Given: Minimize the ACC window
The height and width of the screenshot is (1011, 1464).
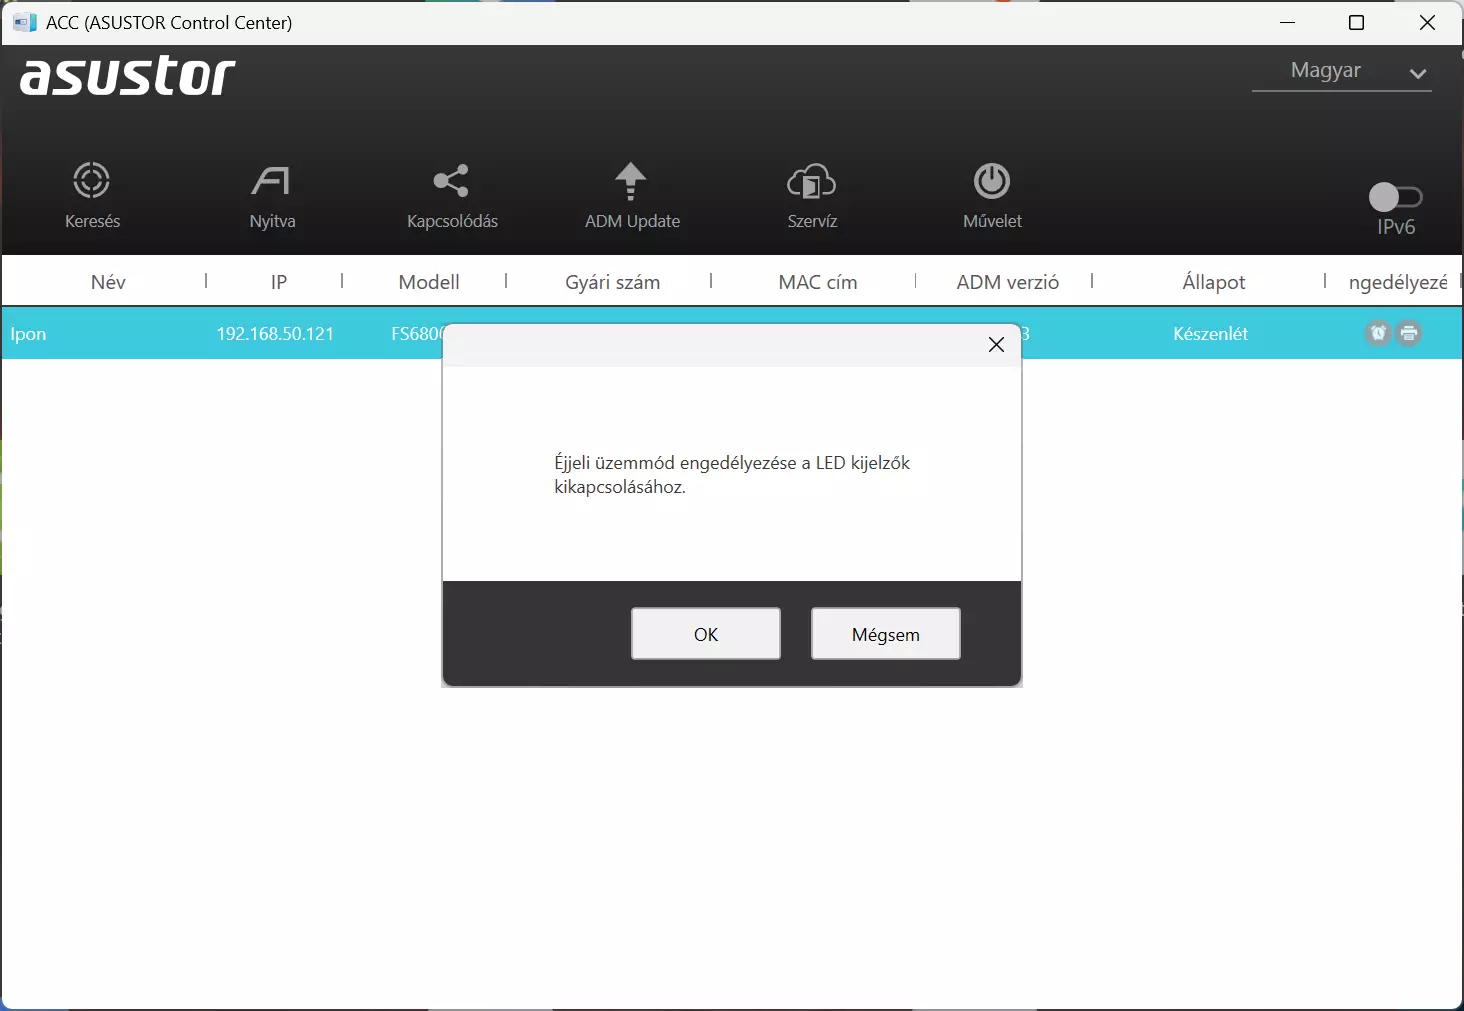Looking at the screenshot, I should point(1288,23).
